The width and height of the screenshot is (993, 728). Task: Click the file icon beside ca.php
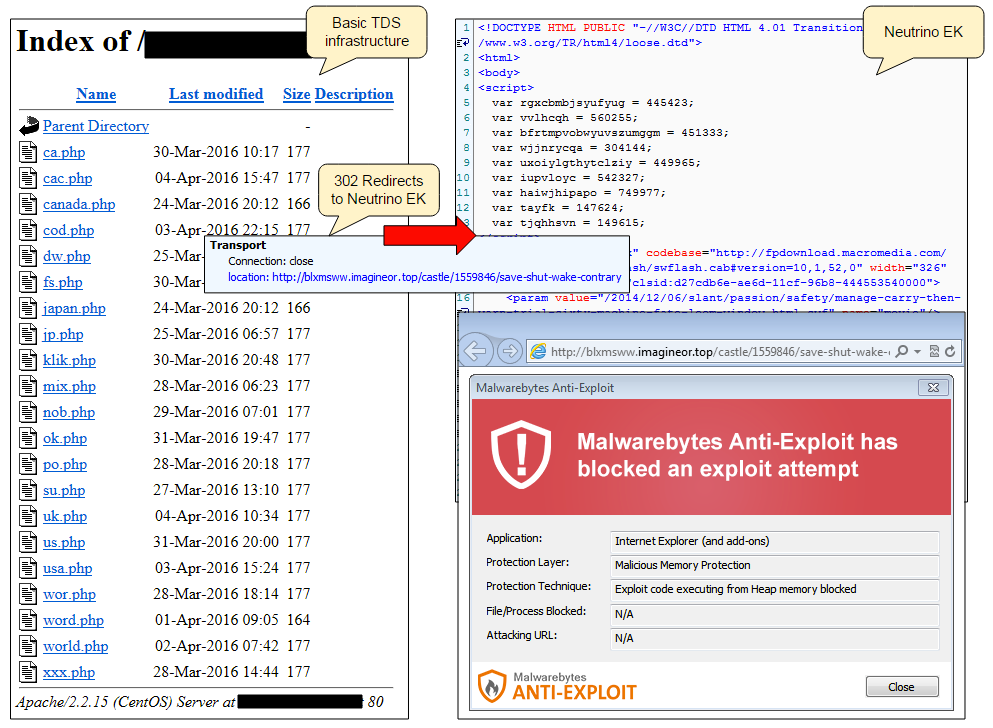click(27, 153)
